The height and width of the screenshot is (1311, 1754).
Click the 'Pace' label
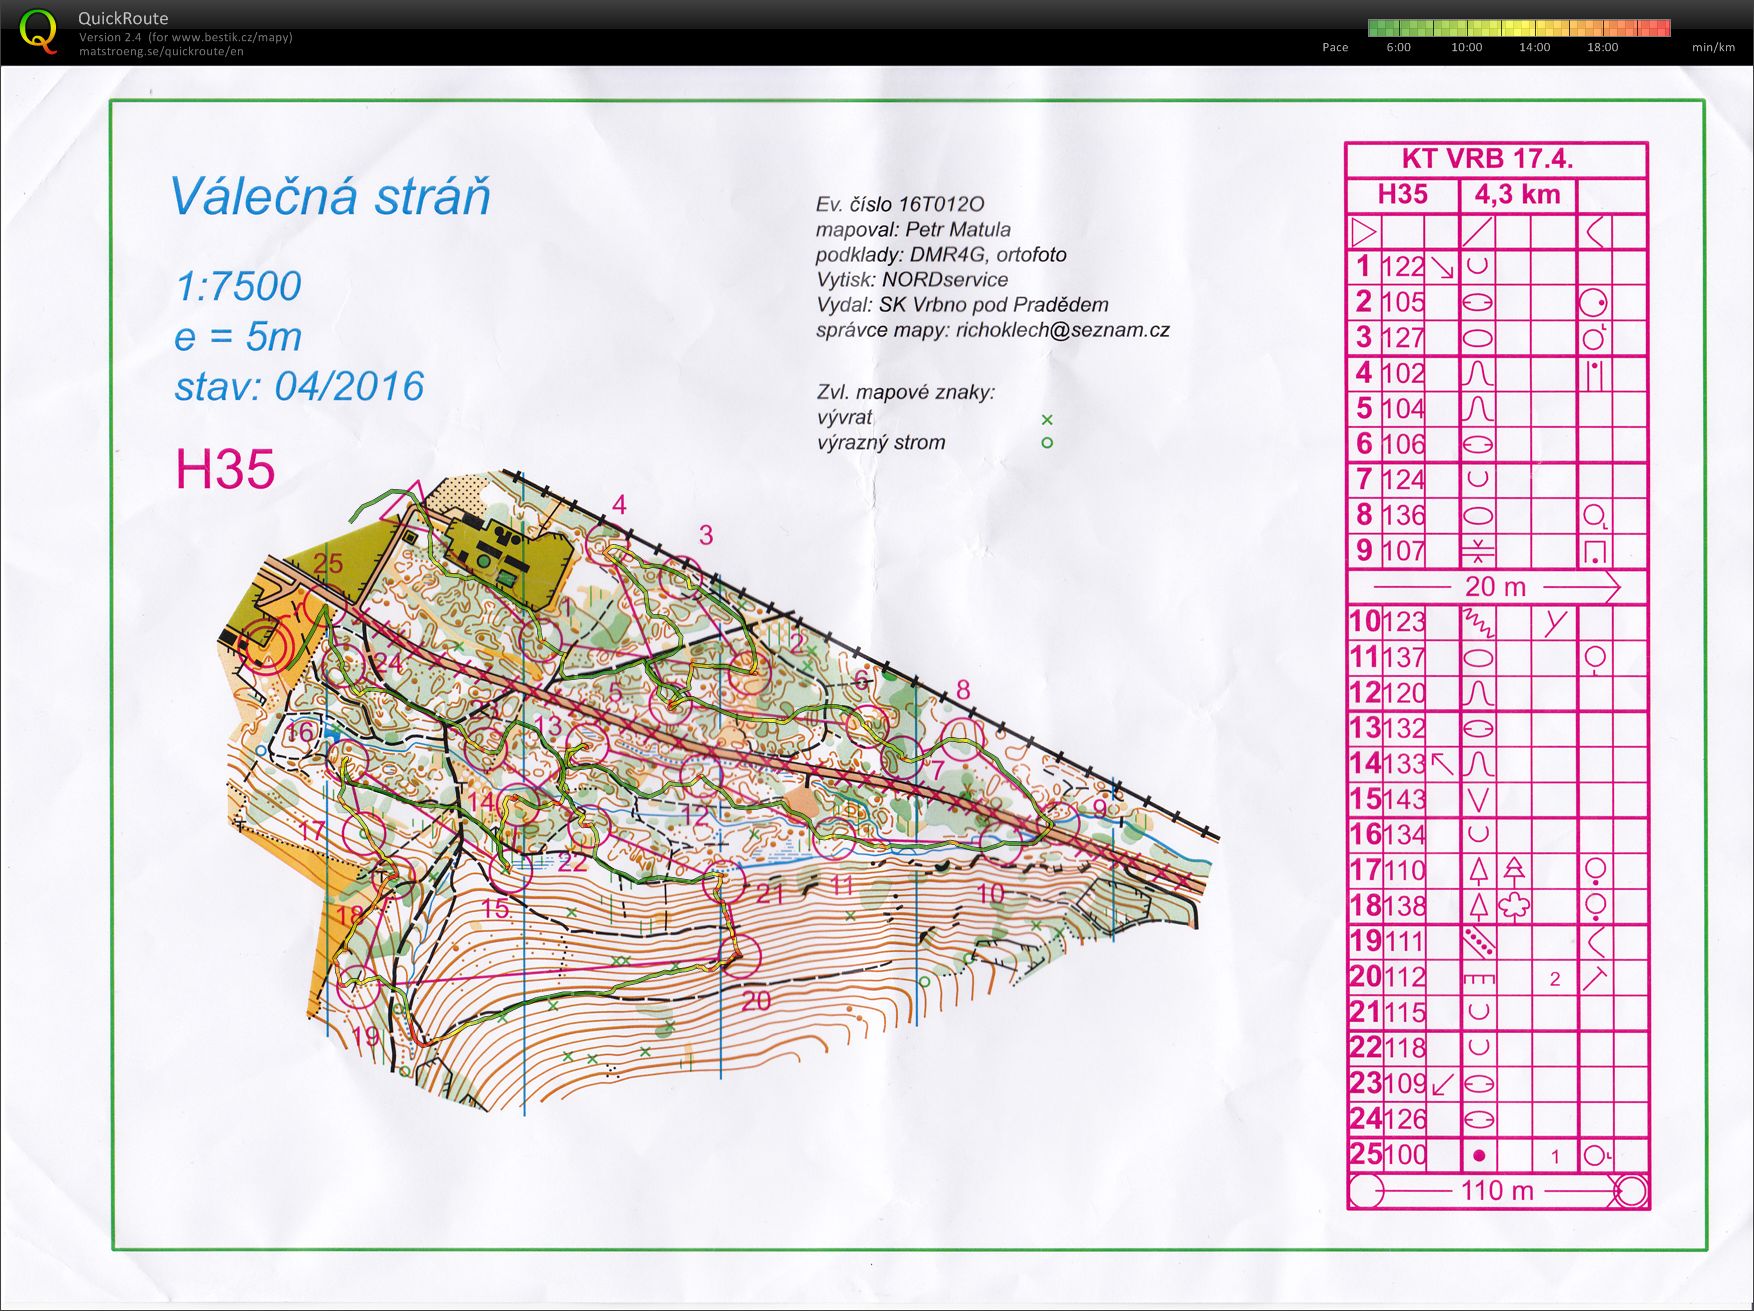coord(1335,47)
